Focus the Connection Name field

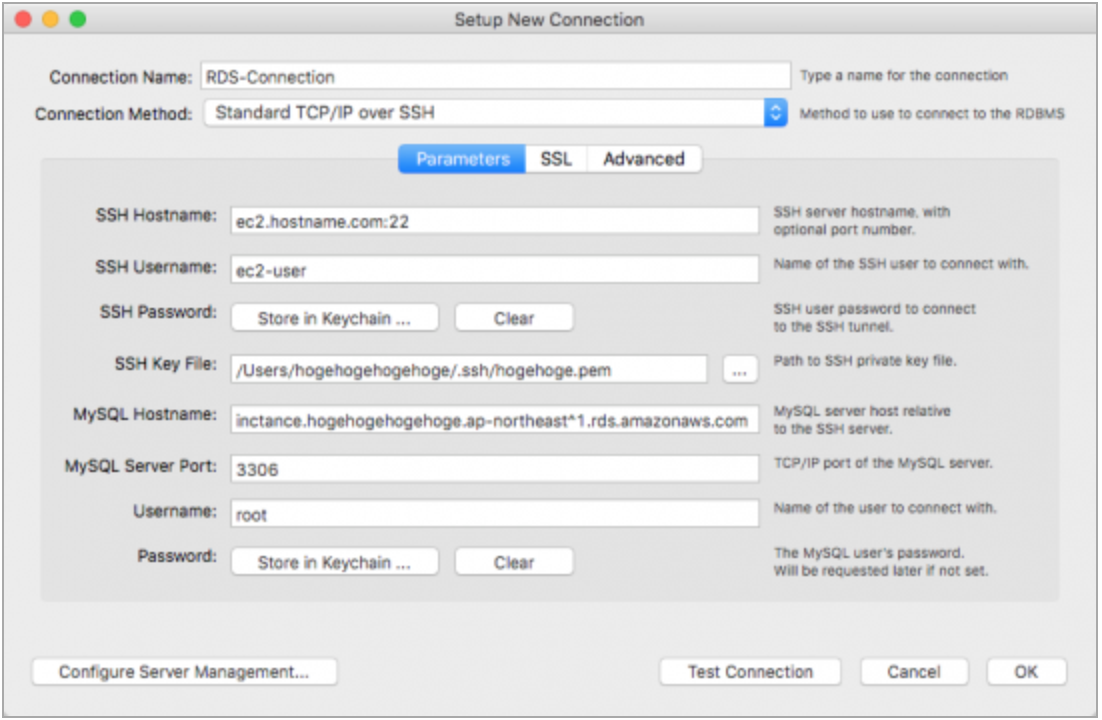pos(495,76)
